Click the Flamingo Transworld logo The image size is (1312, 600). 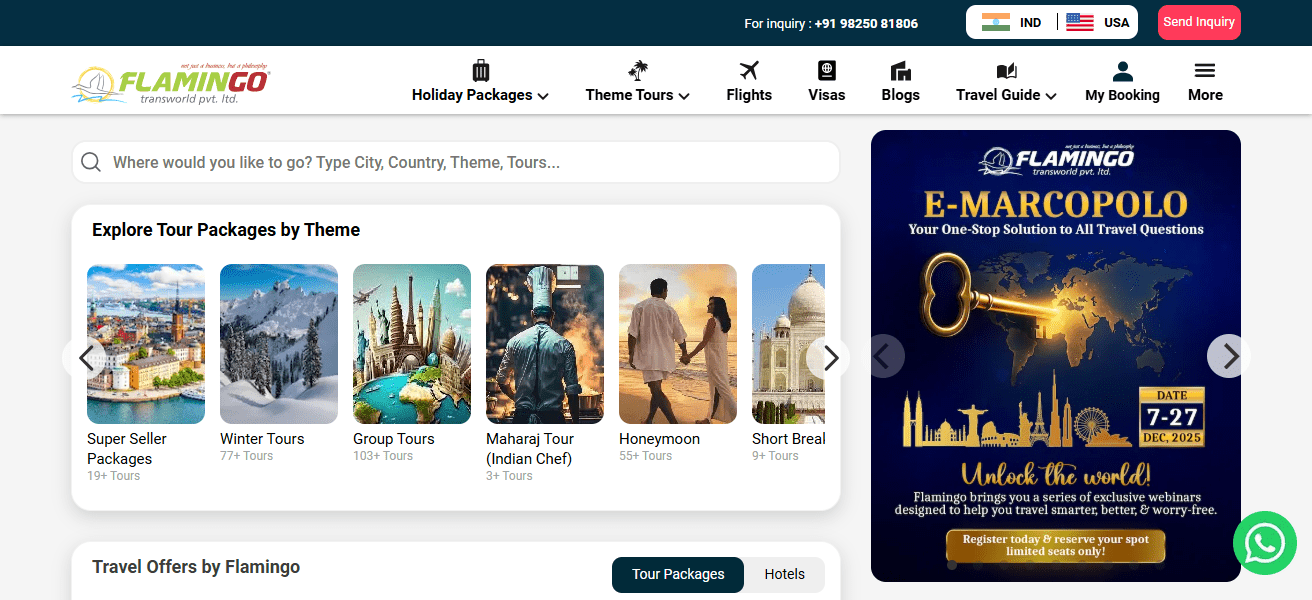pyautogui.click(x=171, y=82)
